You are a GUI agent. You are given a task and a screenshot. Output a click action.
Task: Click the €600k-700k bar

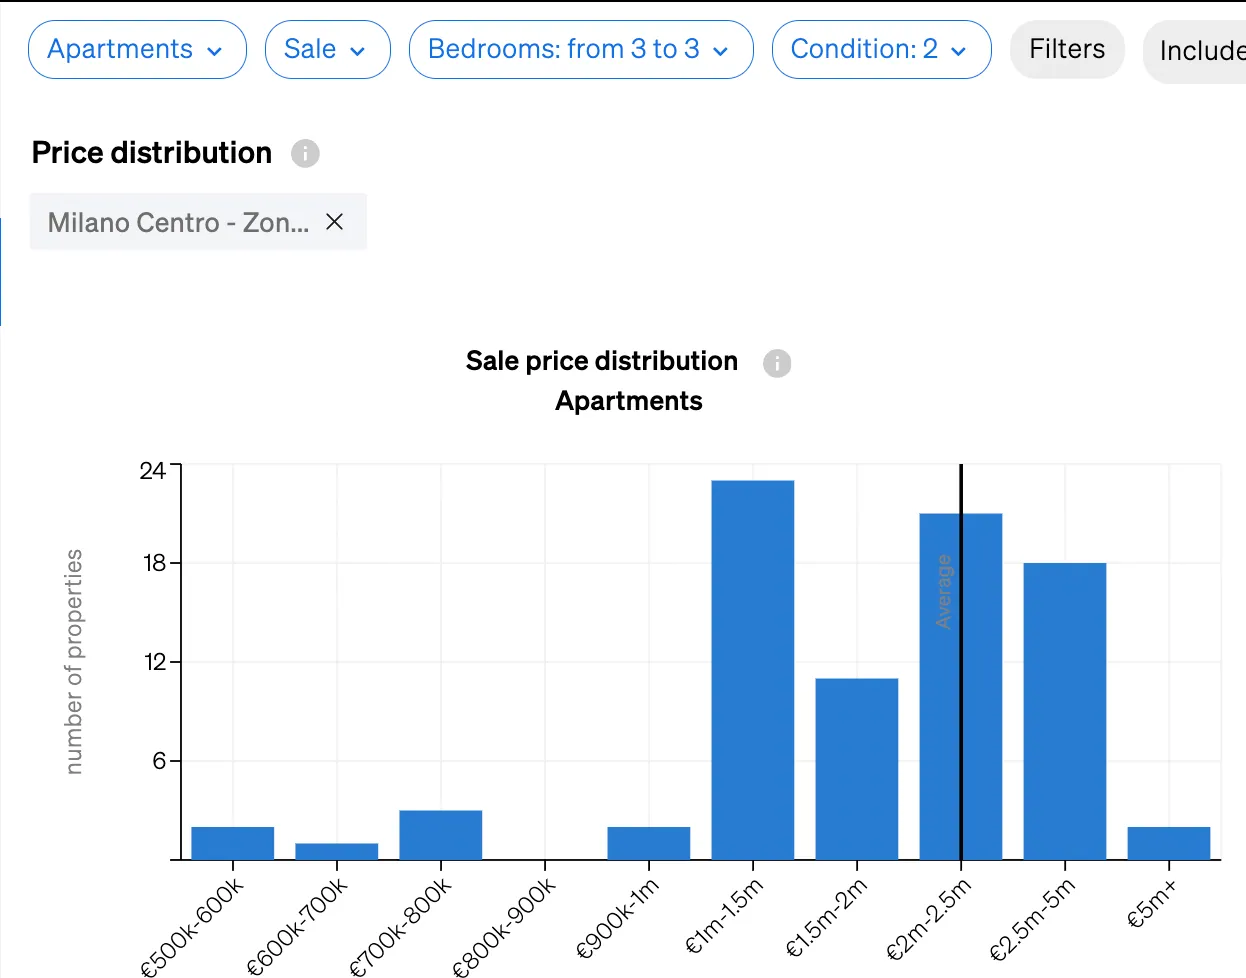pos(337,851)
